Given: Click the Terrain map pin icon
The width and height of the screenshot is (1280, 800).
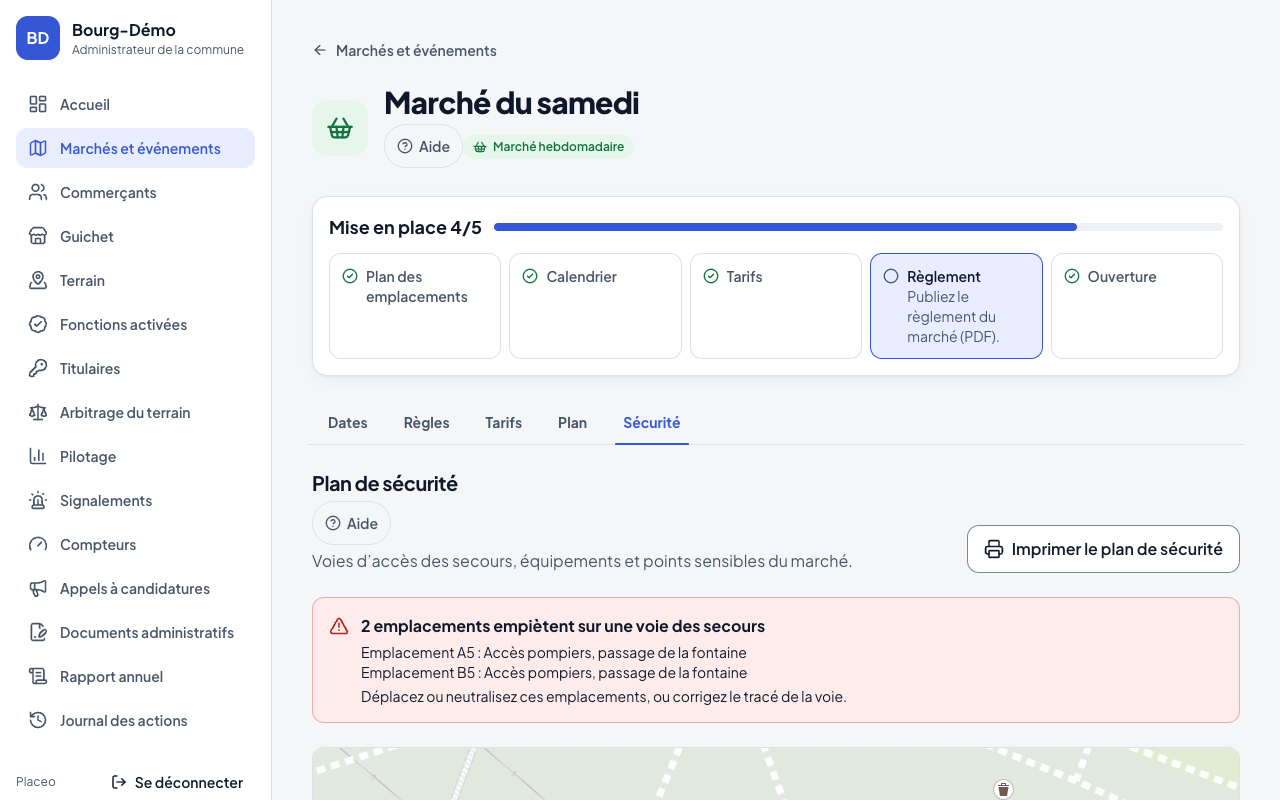Looking at the screenshot, I should (x=38, y=280).
